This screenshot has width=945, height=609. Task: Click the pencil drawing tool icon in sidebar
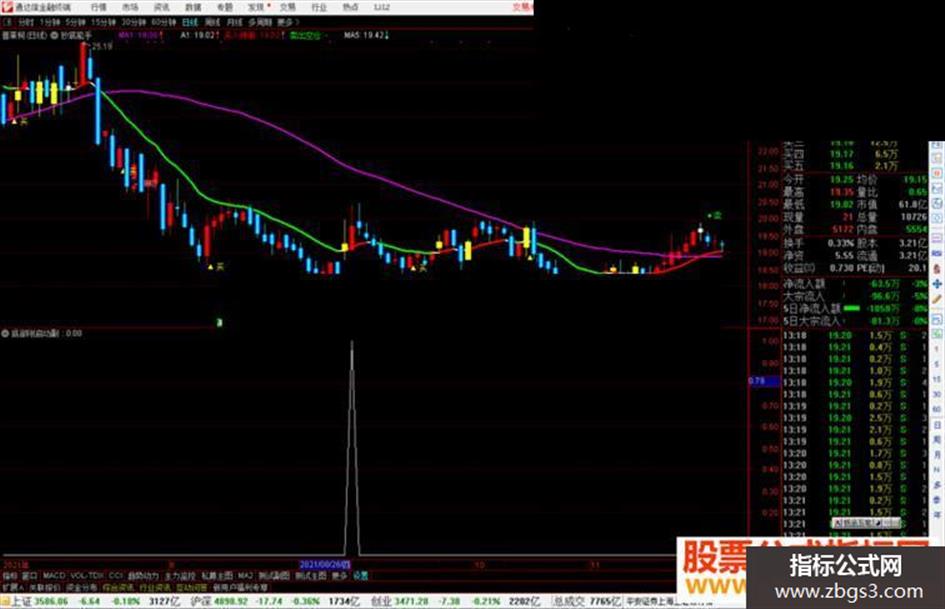point(937,300)
